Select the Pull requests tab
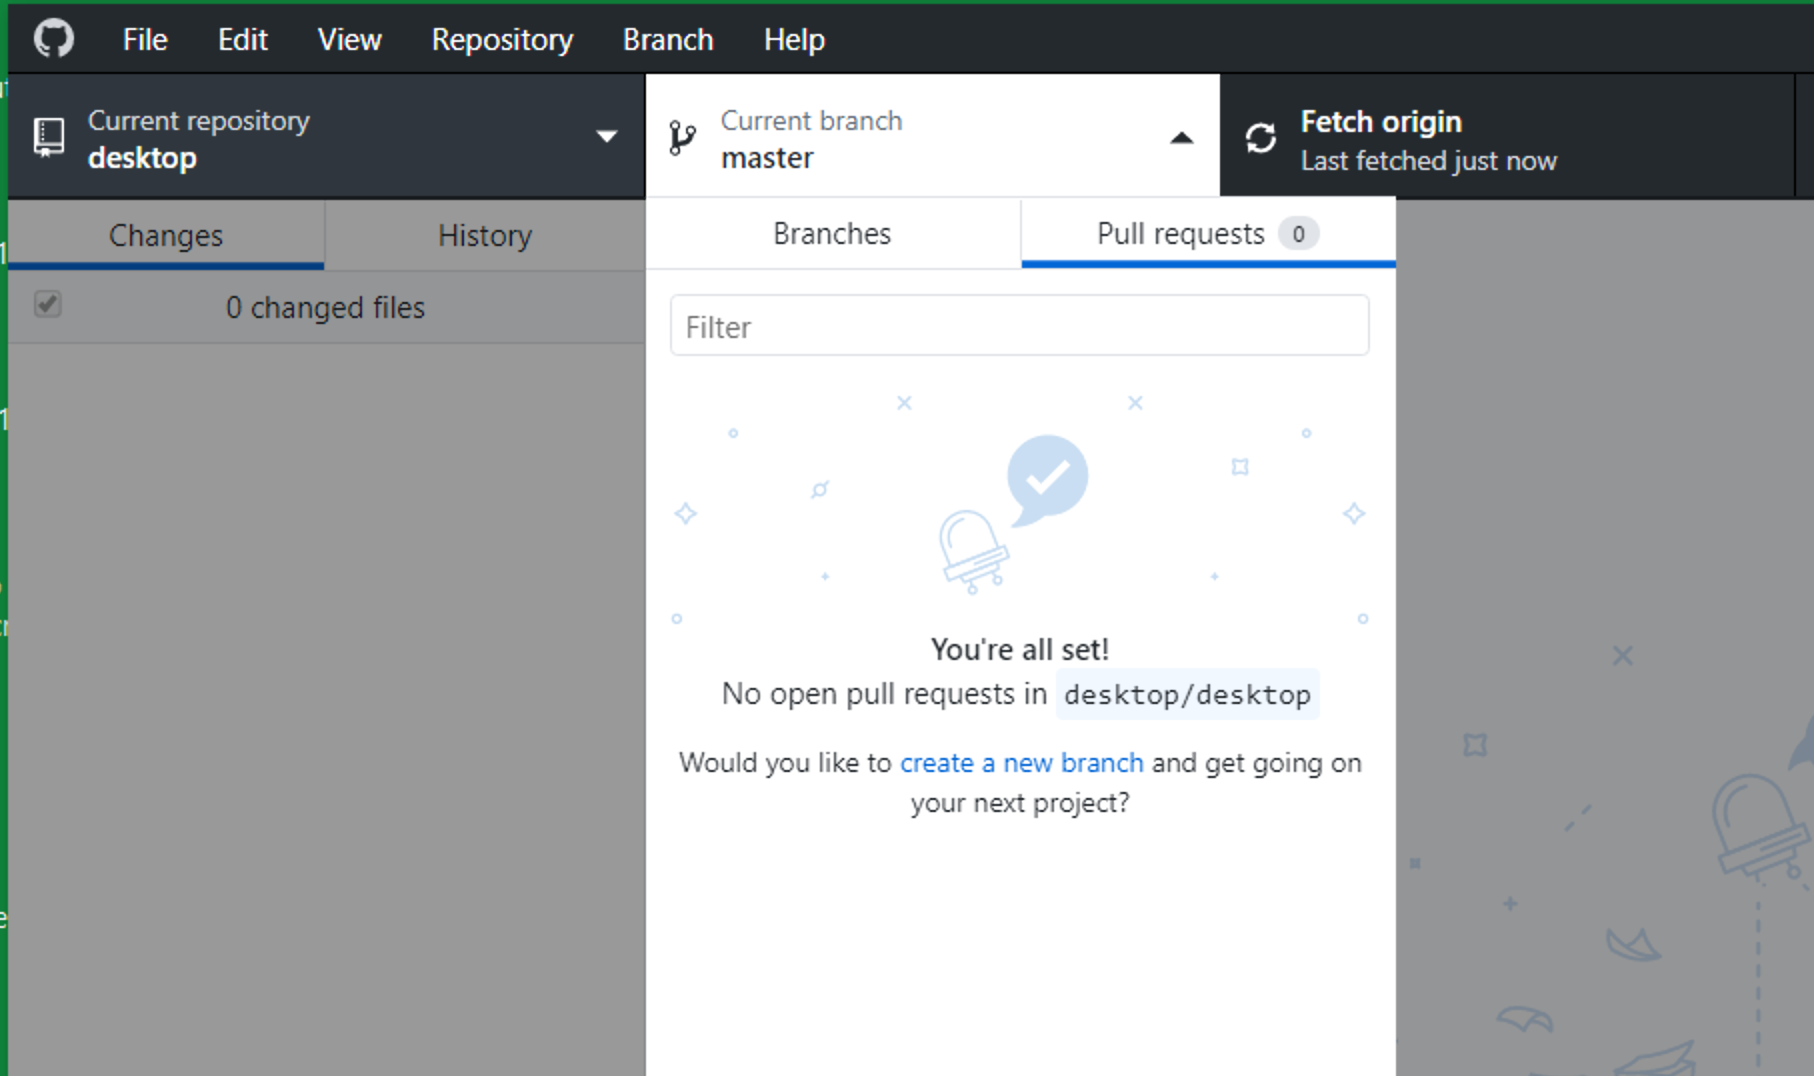Image resolution: width=1814 pixels, height=1076 pixels. click(x=1208, y=233)
